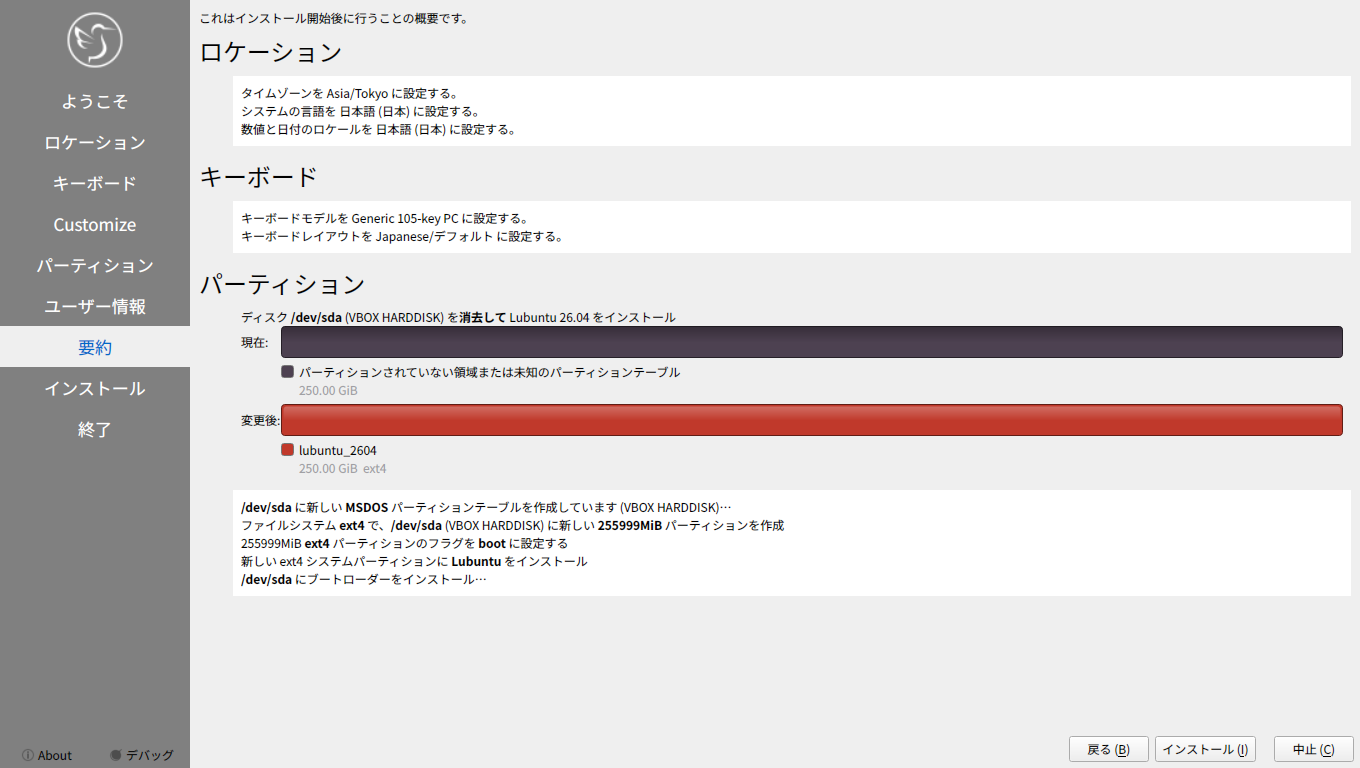Viewport: 1360px width, 768px height.
Task: Go to the パーティション step in sidebar
Action: click(95, 265)
